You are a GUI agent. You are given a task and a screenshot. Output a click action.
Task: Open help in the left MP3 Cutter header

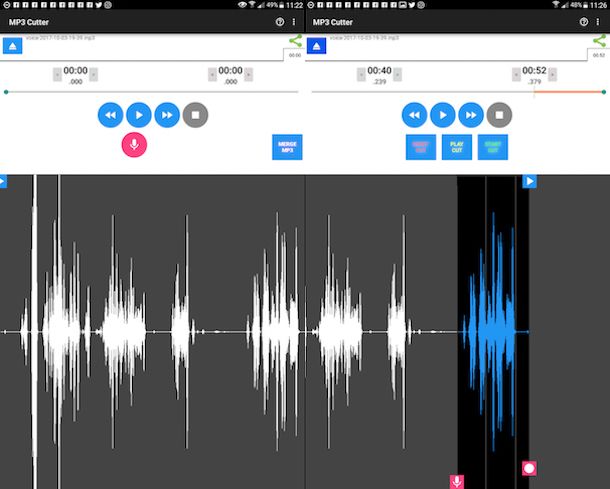(280, 22)
